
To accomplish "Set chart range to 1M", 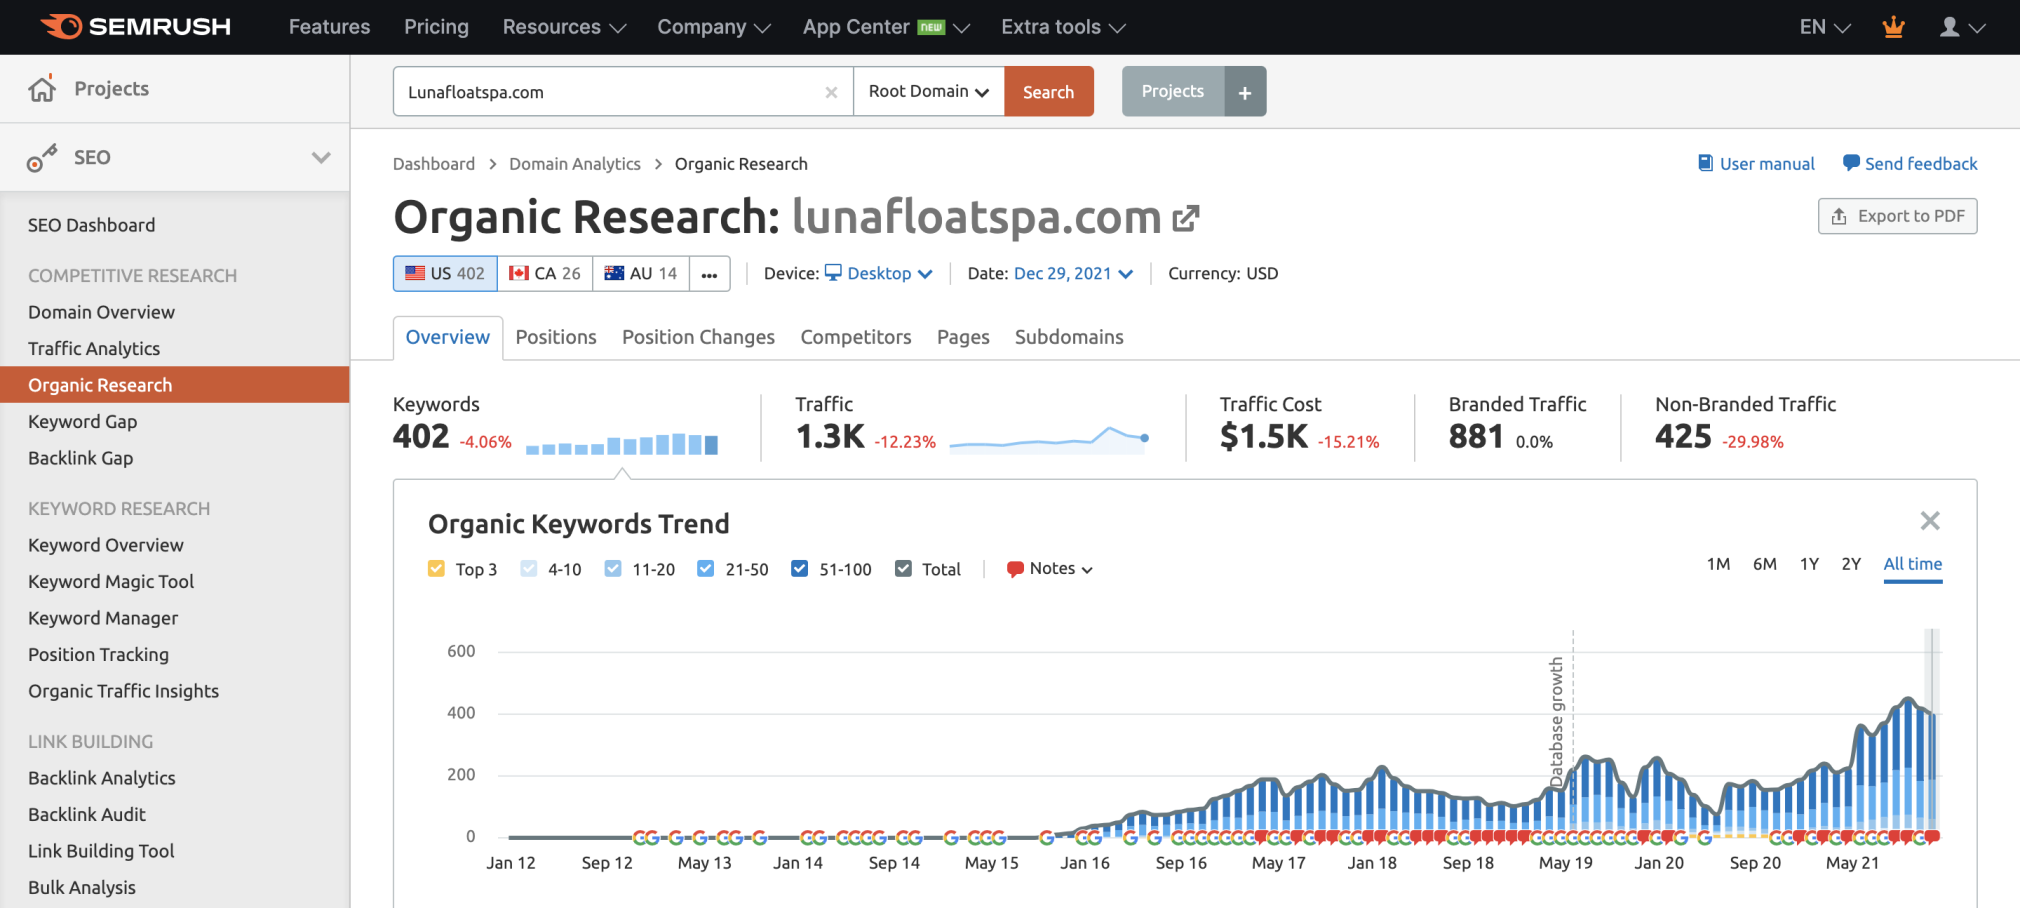I will coord(1718,564).
